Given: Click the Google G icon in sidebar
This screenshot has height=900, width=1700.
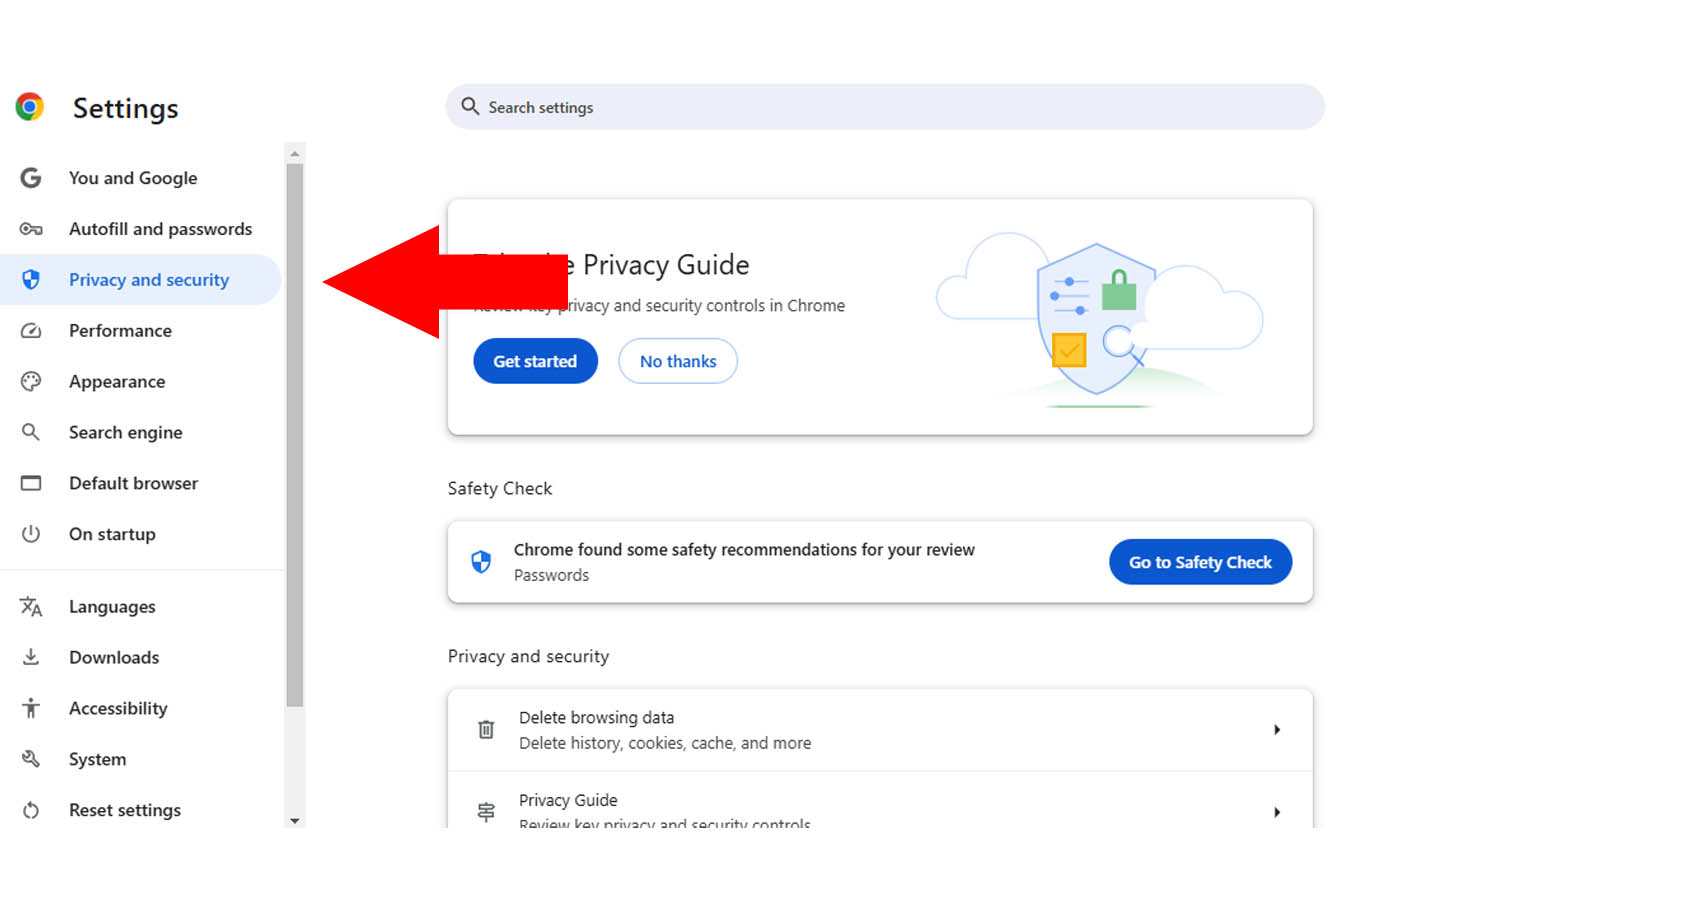Looking at the screenshot, I should (31, 178).
